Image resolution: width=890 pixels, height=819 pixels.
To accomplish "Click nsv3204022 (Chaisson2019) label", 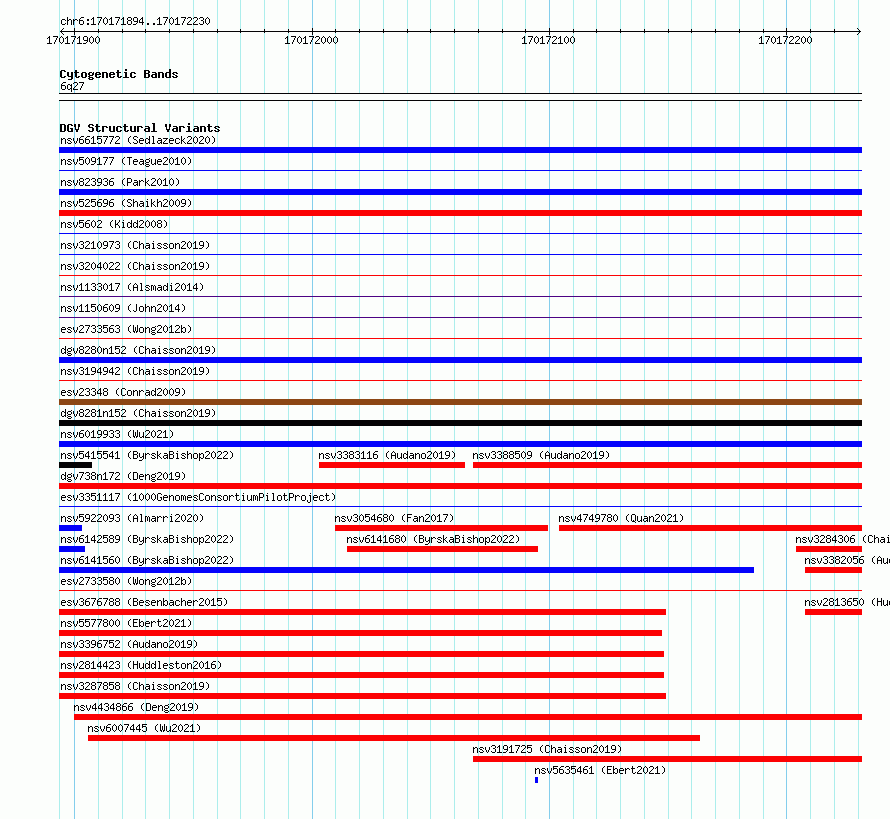I will (x=135, y=266).
